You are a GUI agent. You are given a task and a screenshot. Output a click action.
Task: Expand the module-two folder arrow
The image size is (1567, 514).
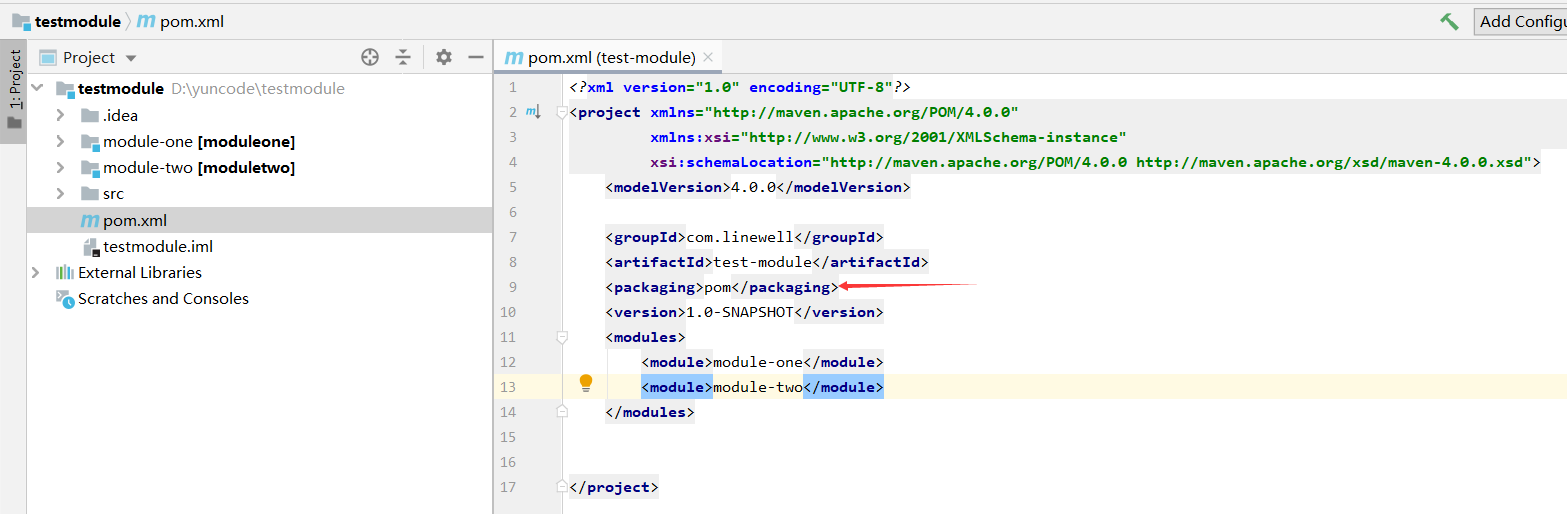[60, 167]
